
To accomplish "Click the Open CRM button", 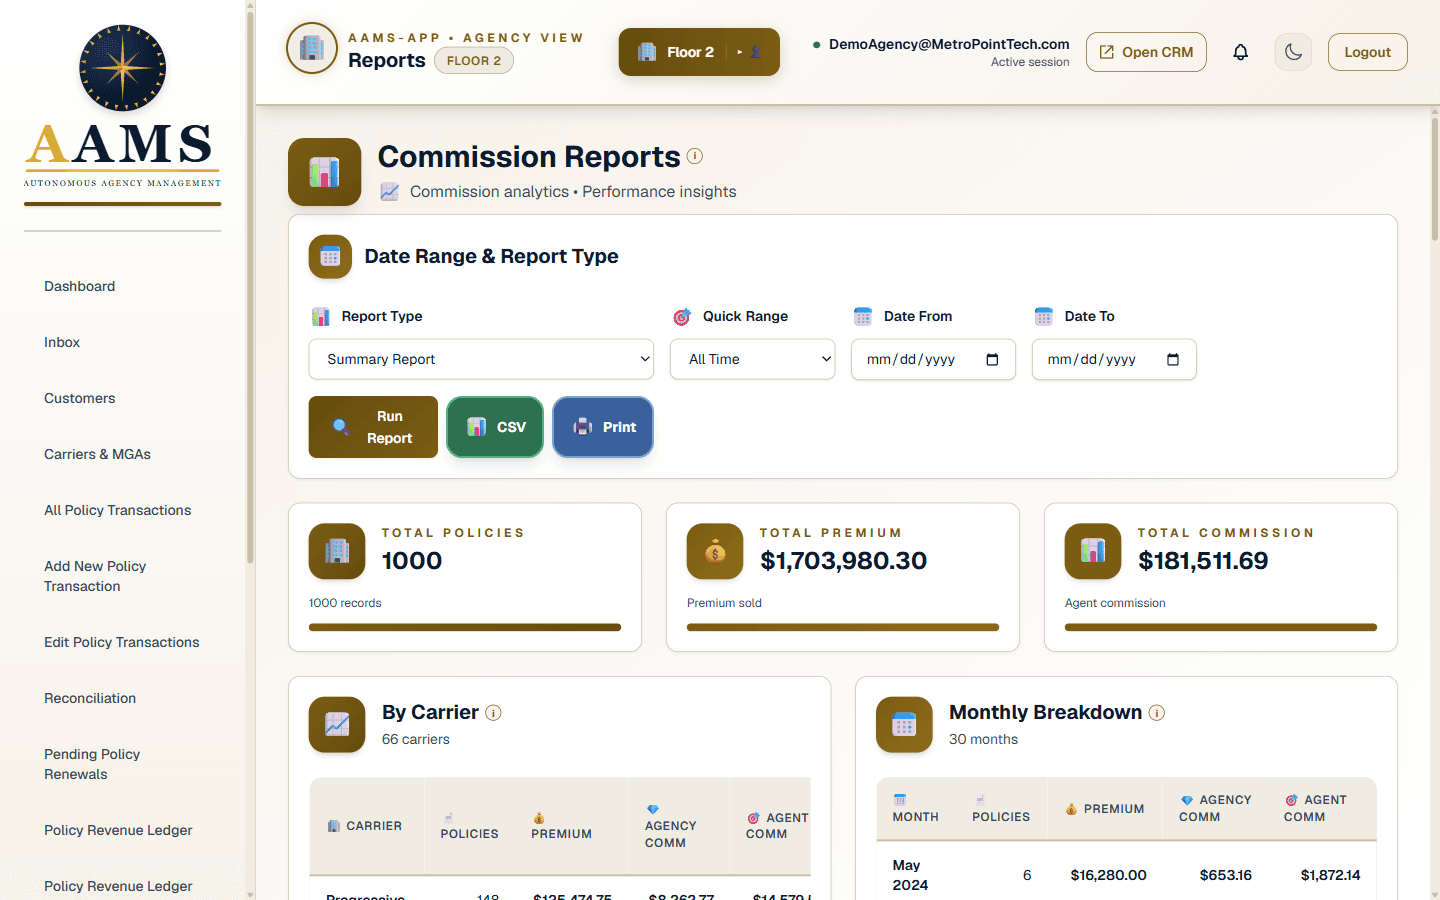I will tap(1146, 52).
